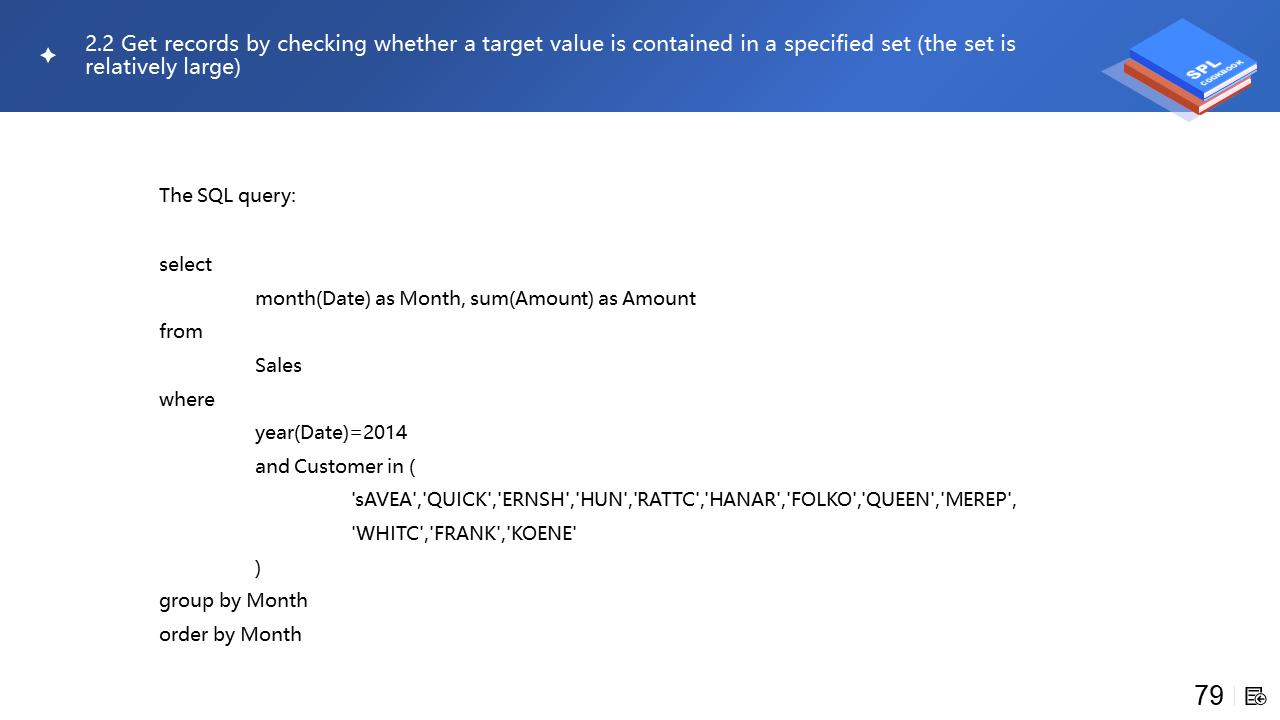Click the 'order by Month' line
The width and height of the screenshot is (1280, 720).
pos(230,635)
